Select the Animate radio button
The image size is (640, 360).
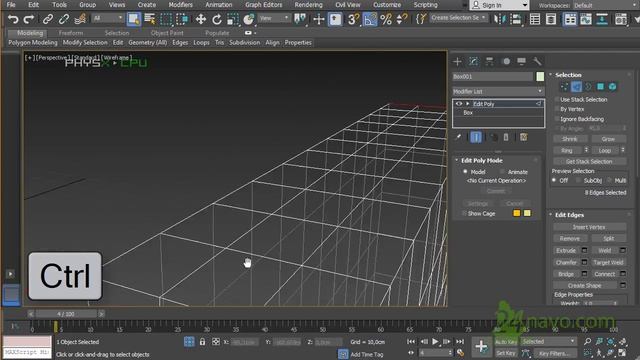coord(502,172)
